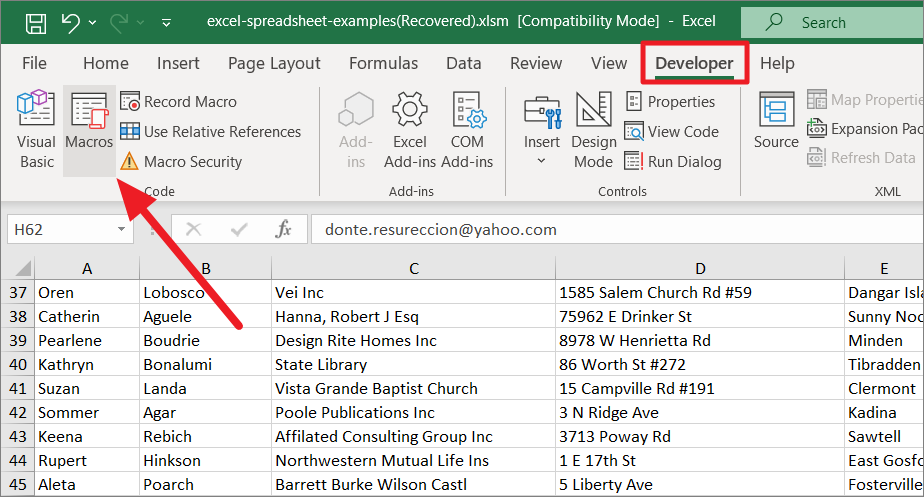Select row 37 header
The width and height of the screenshot is (924, 497).
tap(18, 292)
